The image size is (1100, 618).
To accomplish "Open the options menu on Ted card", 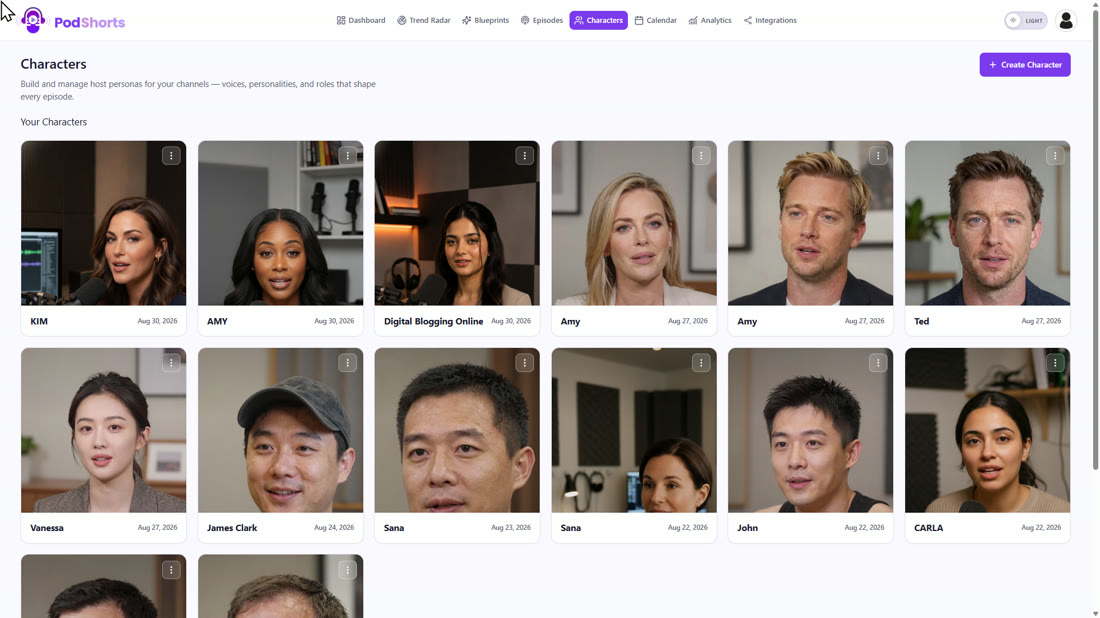I will coord(1055,156).
